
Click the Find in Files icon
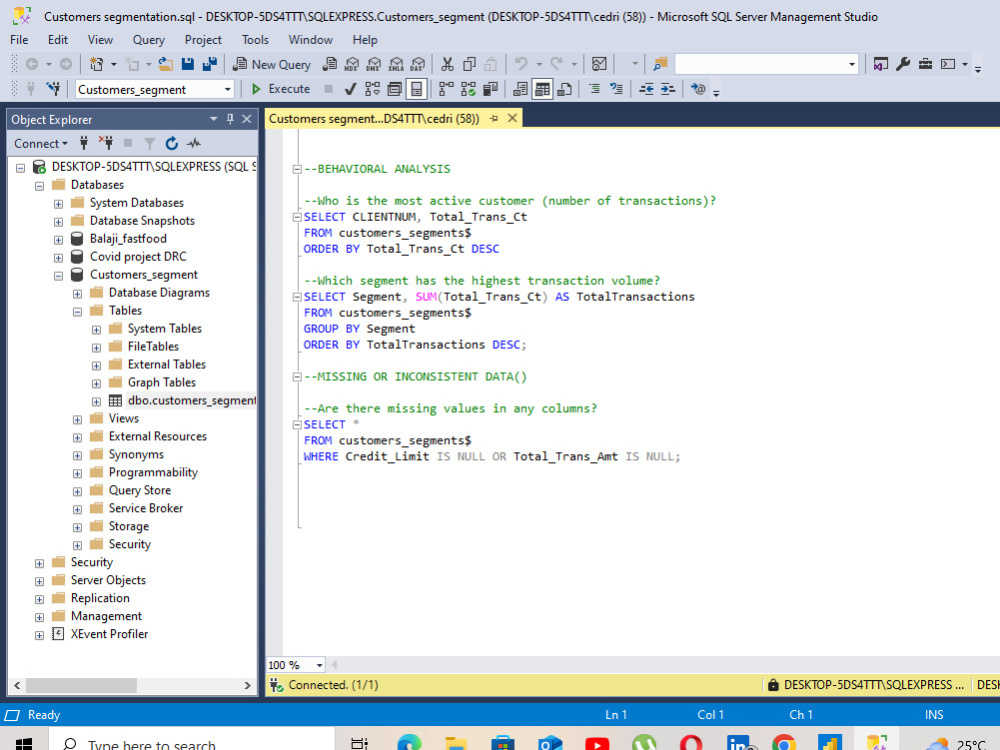pos(660,64)
